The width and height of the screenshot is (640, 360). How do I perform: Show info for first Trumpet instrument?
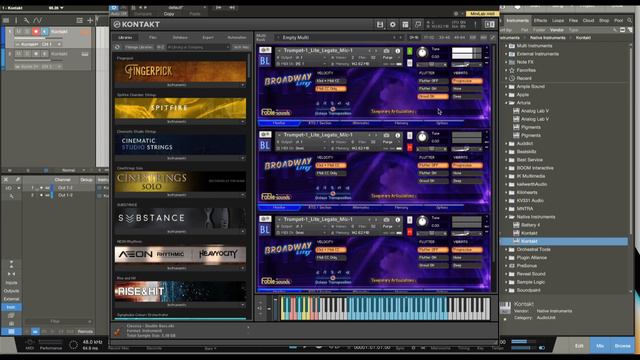point(398,51)
